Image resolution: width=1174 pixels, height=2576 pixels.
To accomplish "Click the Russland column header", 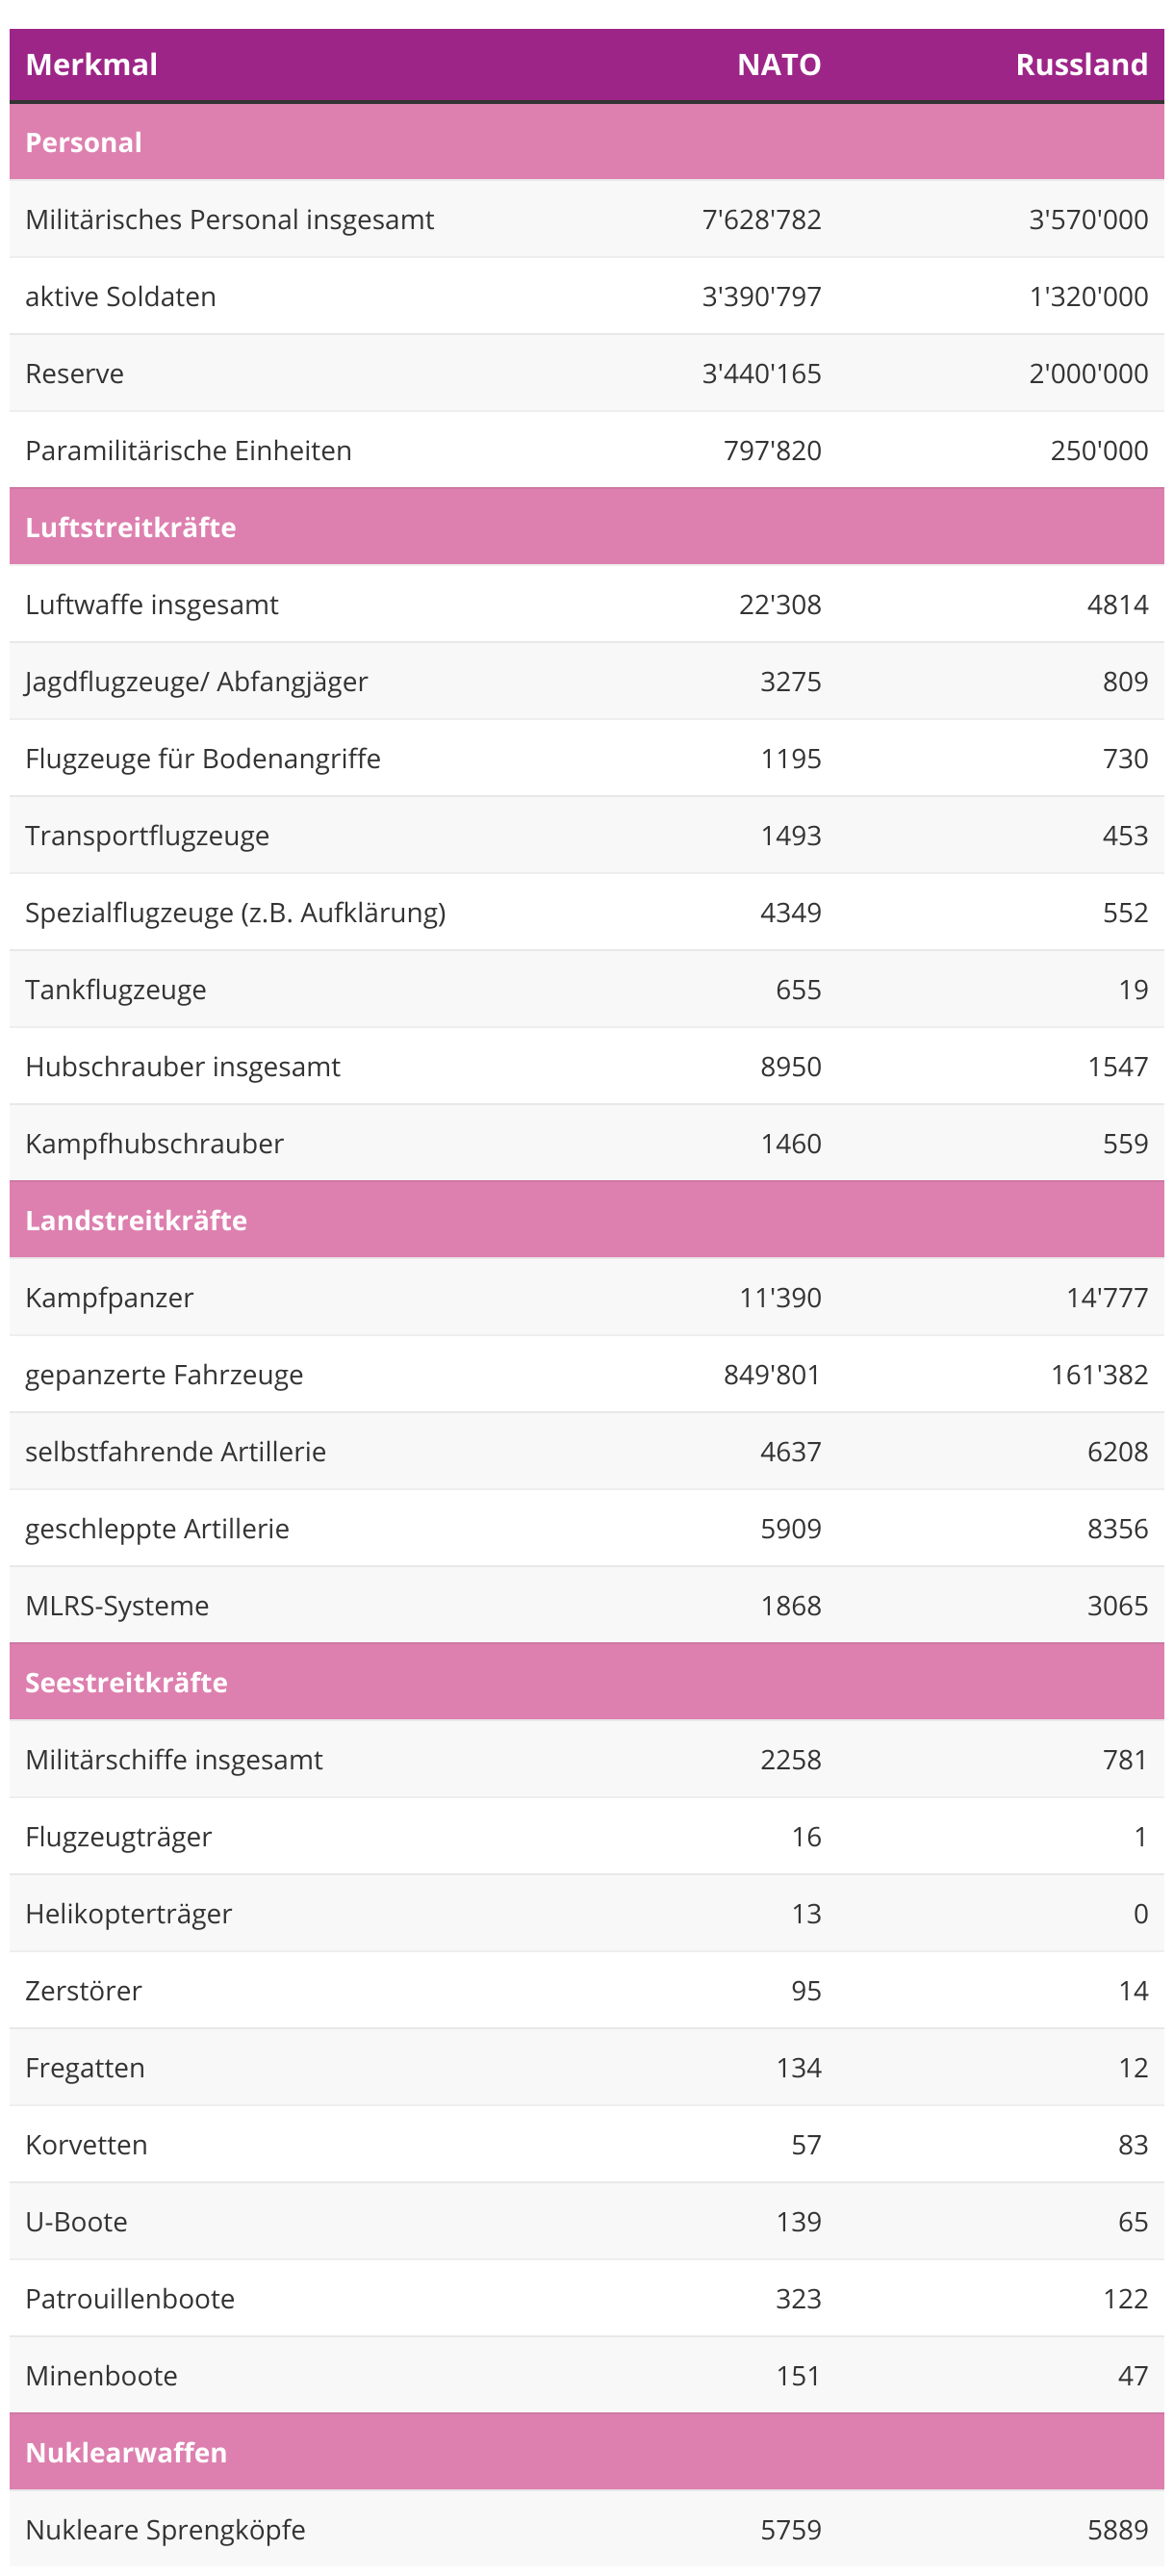I will point(1080,65).
